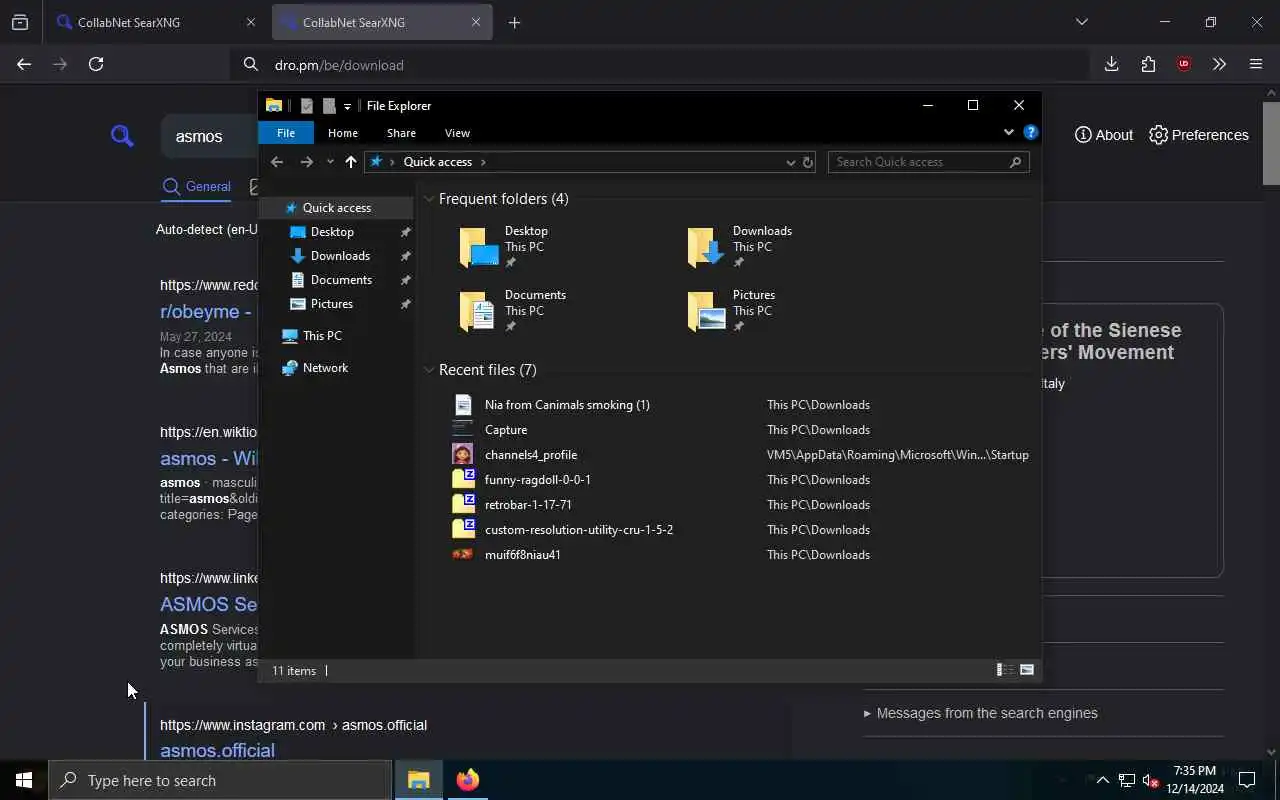
Task: Switch to large icons view in status bar
Action: pyautogui.click(x=1027, y=670)
